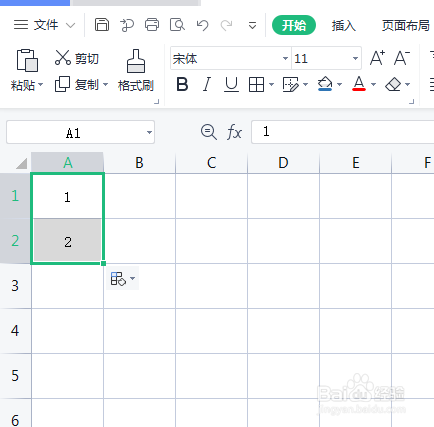Screen dimensions: 434x427
Task: Click cell A1 containing 1
Action: pyautogui.click(x=67, y=196)
